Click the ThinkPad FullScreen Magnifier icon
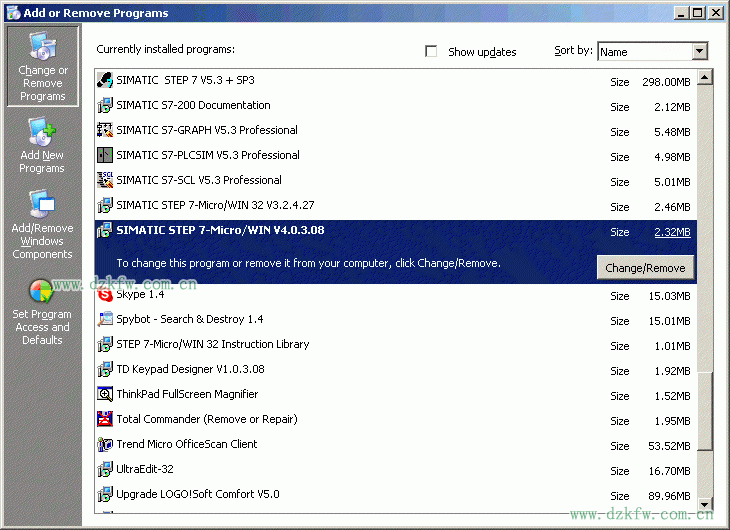 105,394
